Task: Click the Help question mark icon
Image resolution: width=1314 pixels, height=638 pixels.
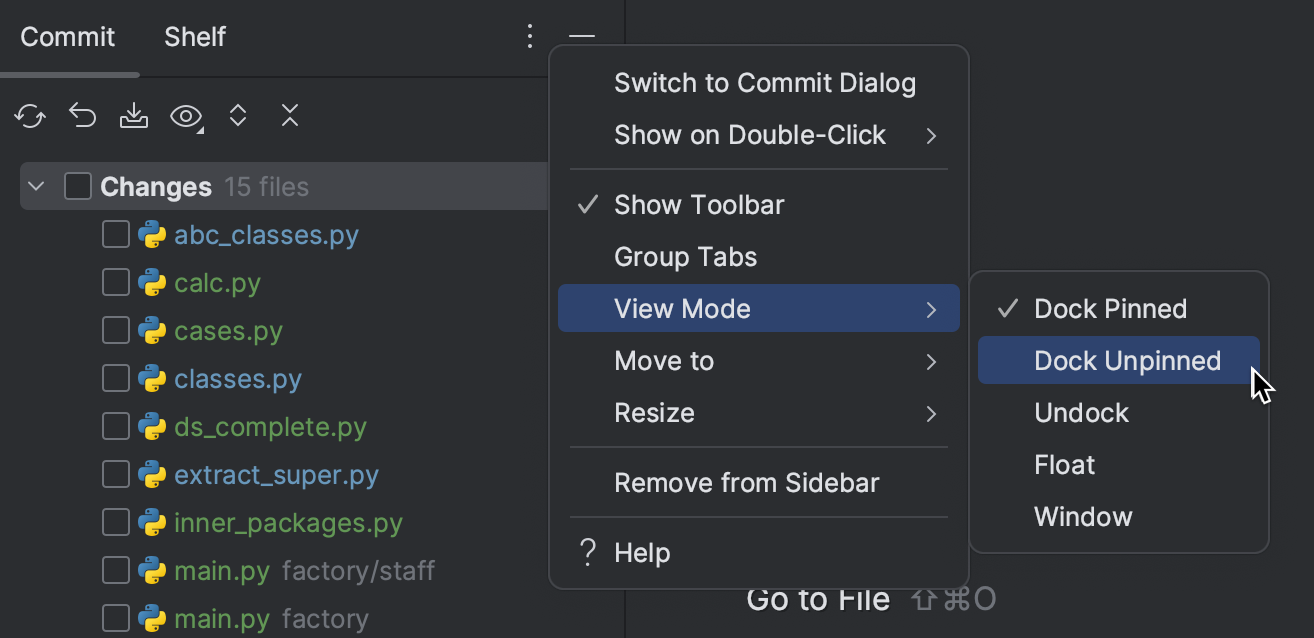Action: [x=586, y=552]
